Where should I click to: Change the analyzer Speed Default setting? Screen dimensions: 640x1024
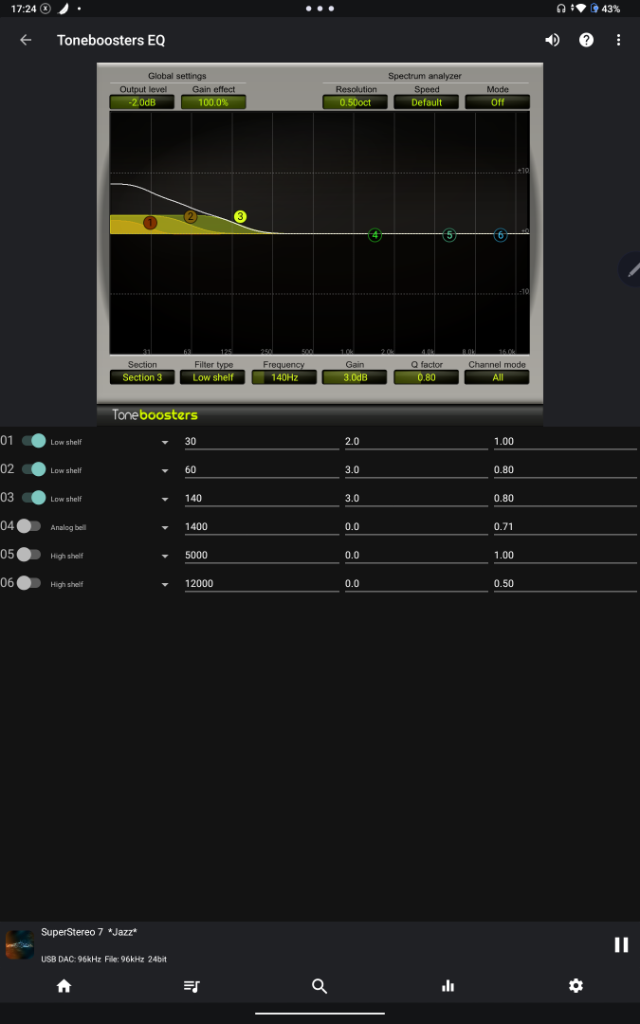pyautogui.click(x=426, y=103)
